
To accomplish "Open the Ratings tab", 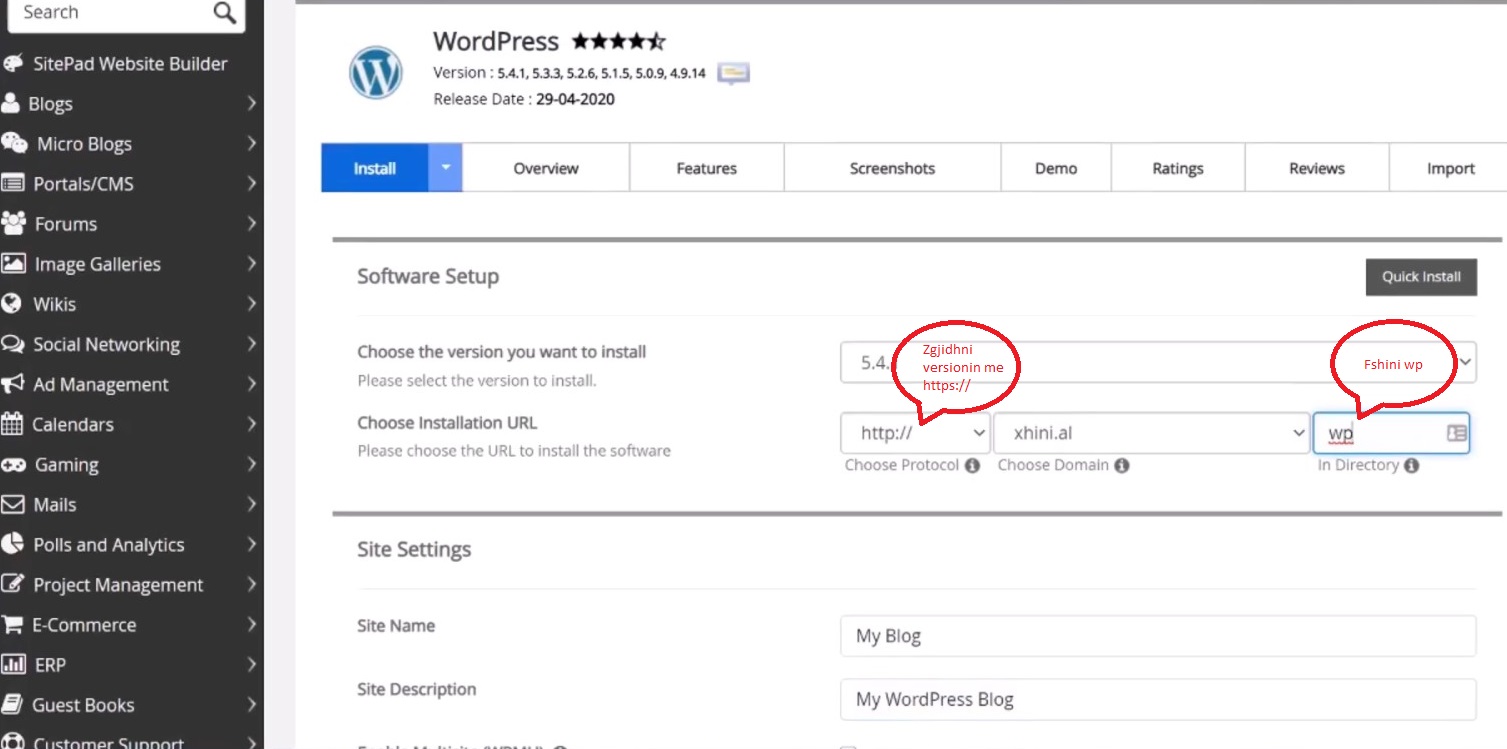I will 1178,168.
